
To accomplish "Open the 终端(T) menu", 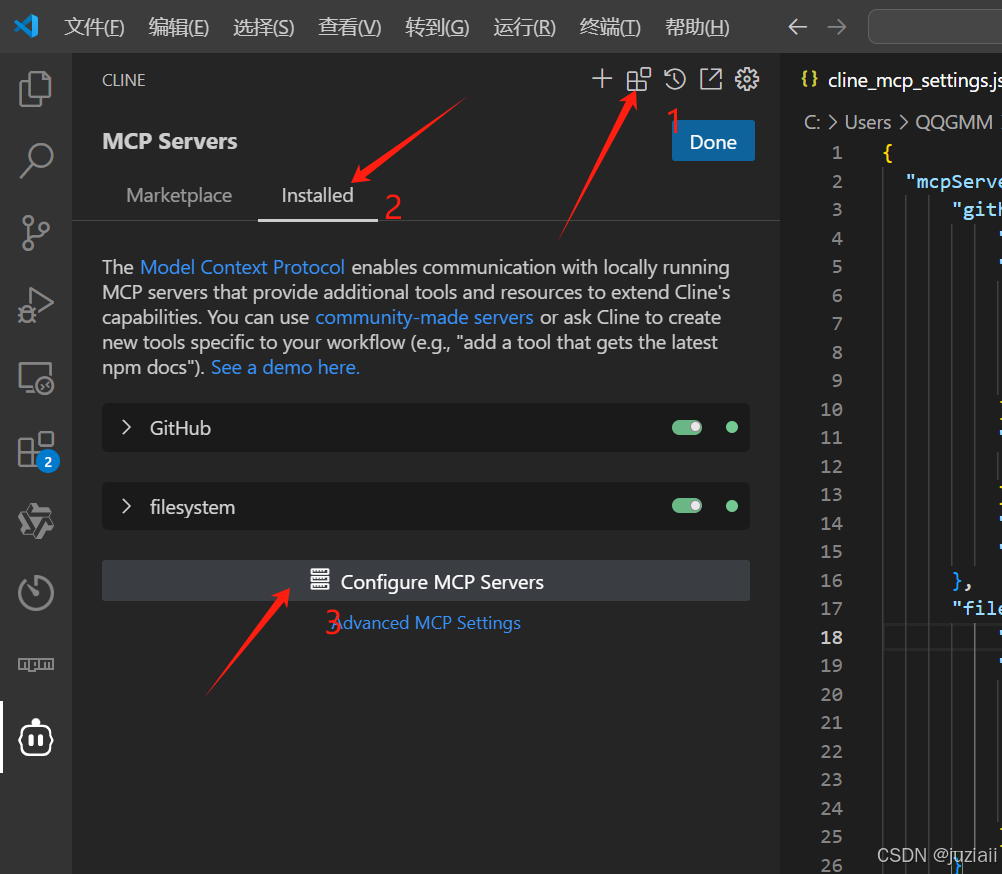I will [610, 27].
